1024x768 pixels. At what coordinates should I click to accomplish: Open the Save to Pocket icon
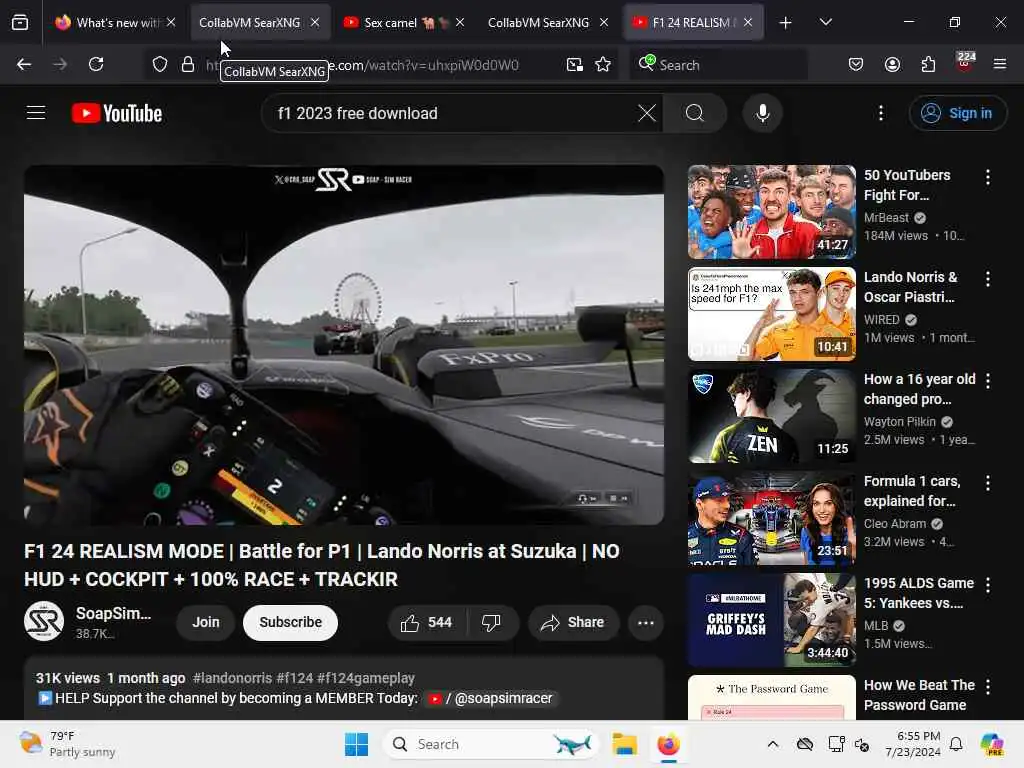click(x=856, y=64)
